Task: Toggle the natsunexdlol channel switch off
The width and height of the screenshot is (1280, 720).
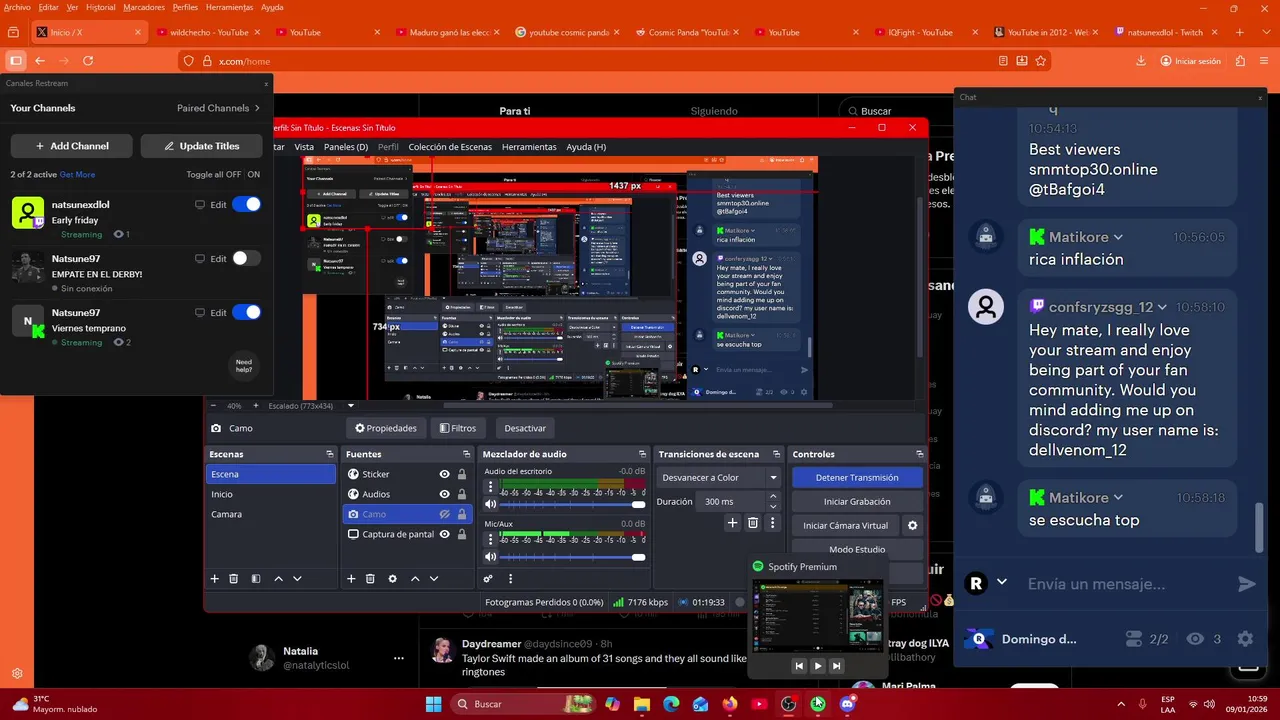Action: point(246,204)
